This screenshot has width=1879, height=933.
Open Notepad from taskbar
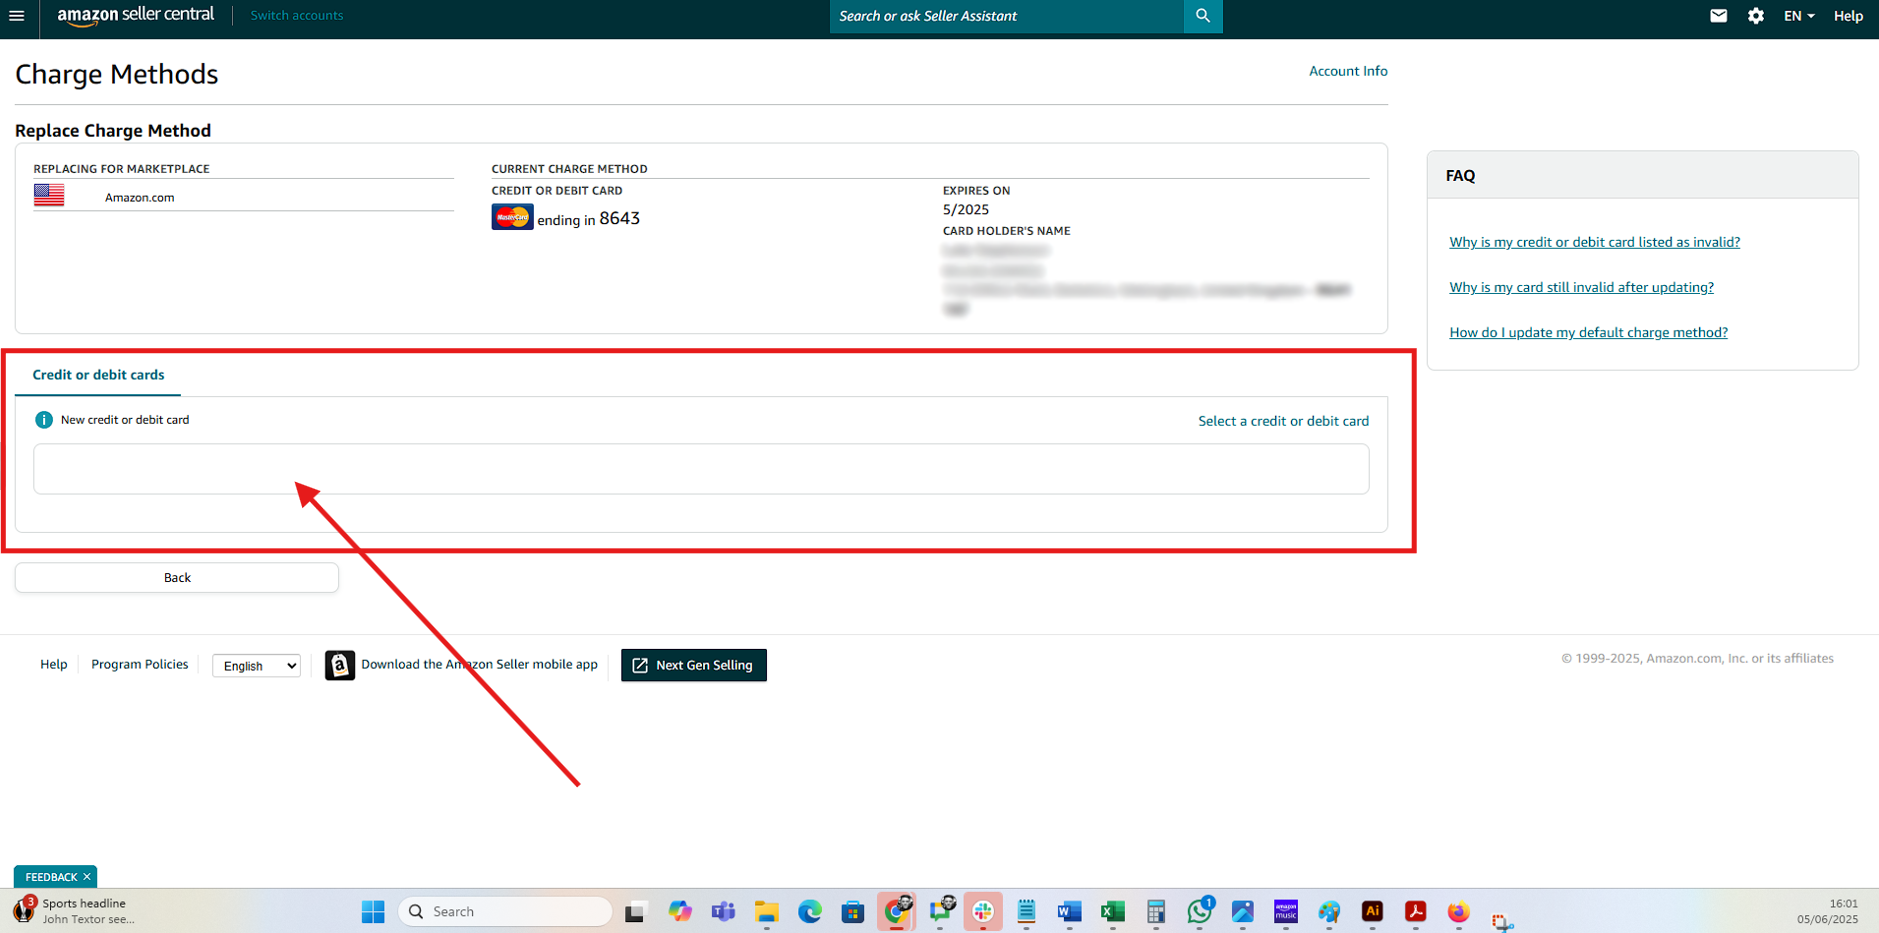click(1026, 911)
